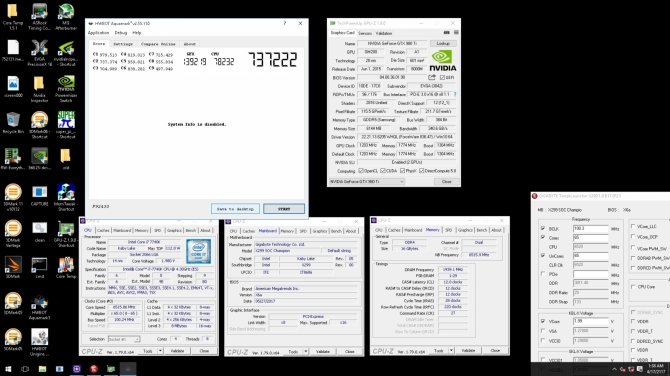Open the Caches tab in CPU-Z CPU window

click(x=103, y=230)
